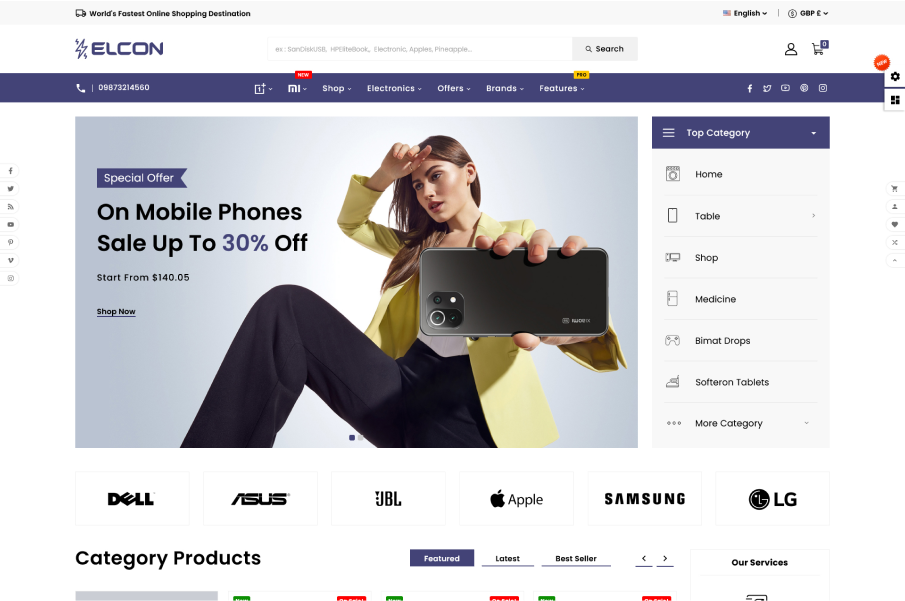The image size is (905, 601).
Task: Click the settings gear on right edge
Action: 895,76
